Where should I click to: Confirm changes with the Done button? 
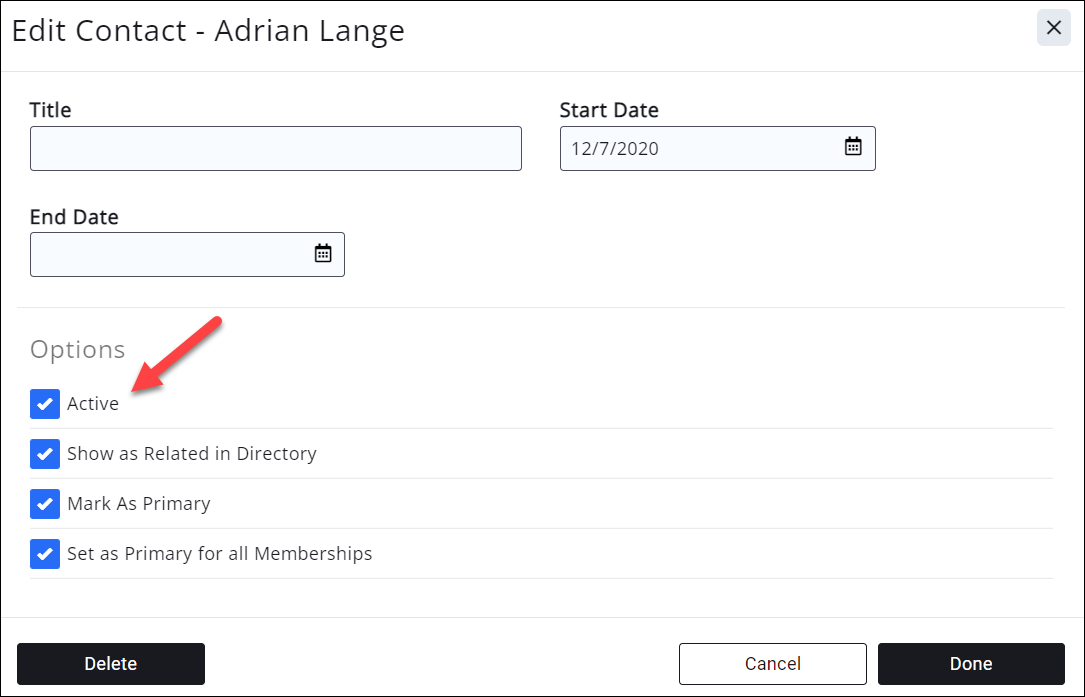(971, 664)
